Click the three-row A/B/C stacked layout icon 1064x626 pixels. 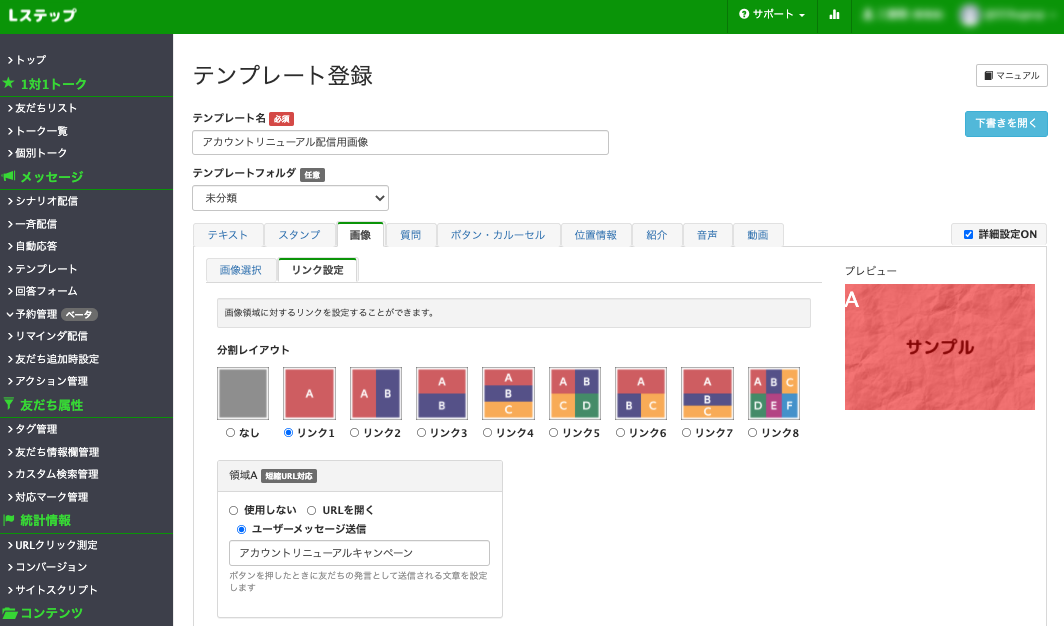click(508, 393)
